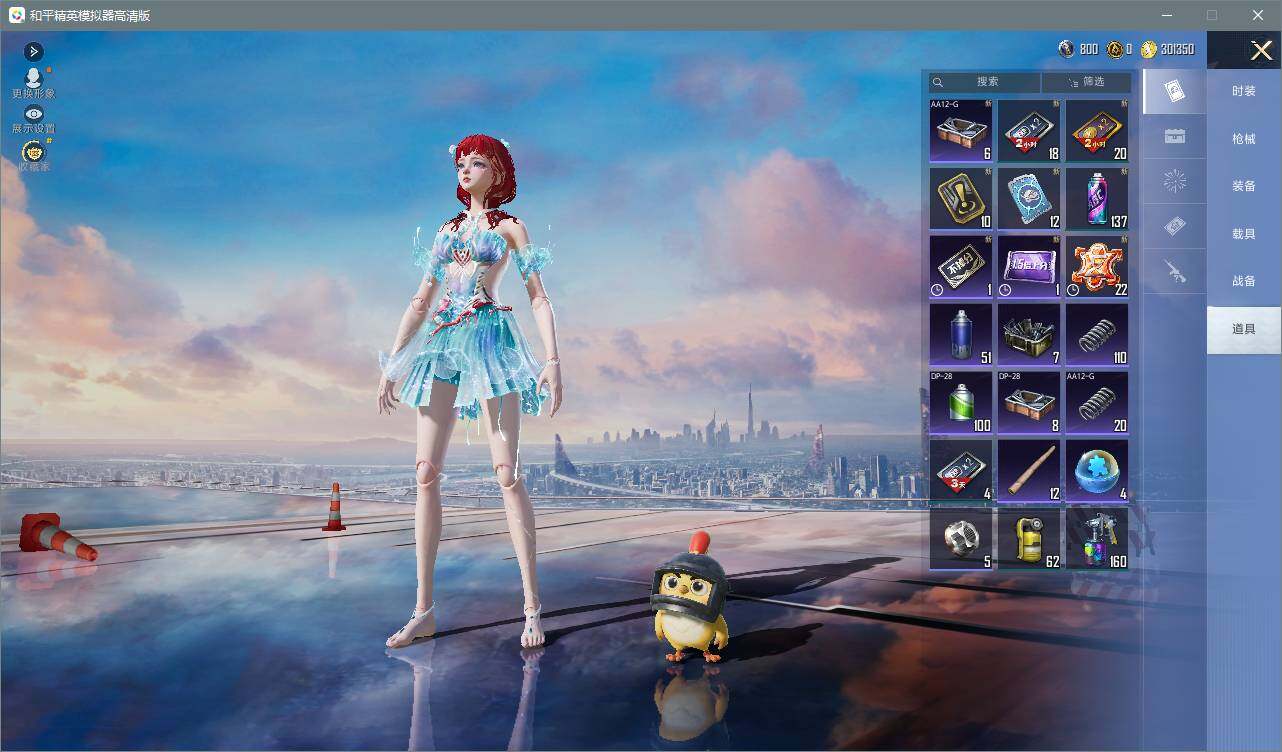The height and width of the screenshot is (752, 1282).
Task: Select the 道具 tab
Action: coord(1244,329)
